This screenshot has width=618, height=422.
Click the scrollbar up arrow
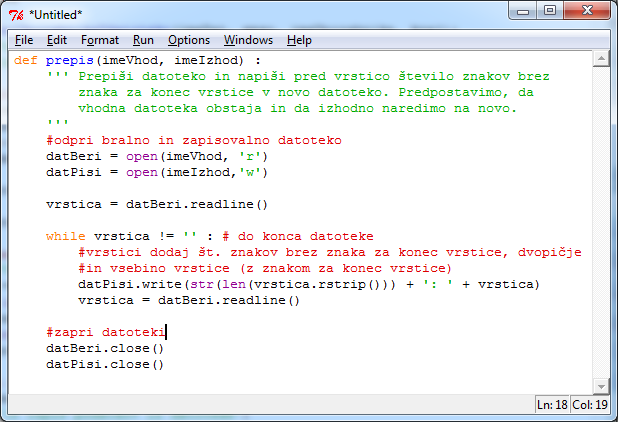point(601,59)
